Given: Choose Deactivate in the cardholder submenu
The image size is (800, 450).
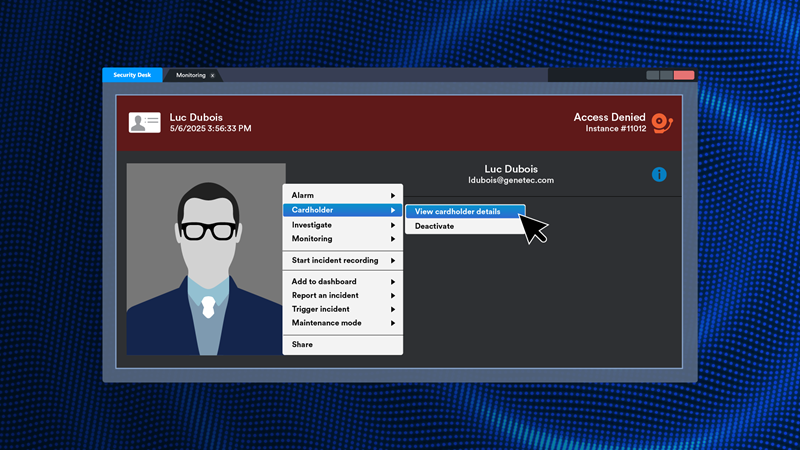Looking at the screenshot, I should pos(435,226).
